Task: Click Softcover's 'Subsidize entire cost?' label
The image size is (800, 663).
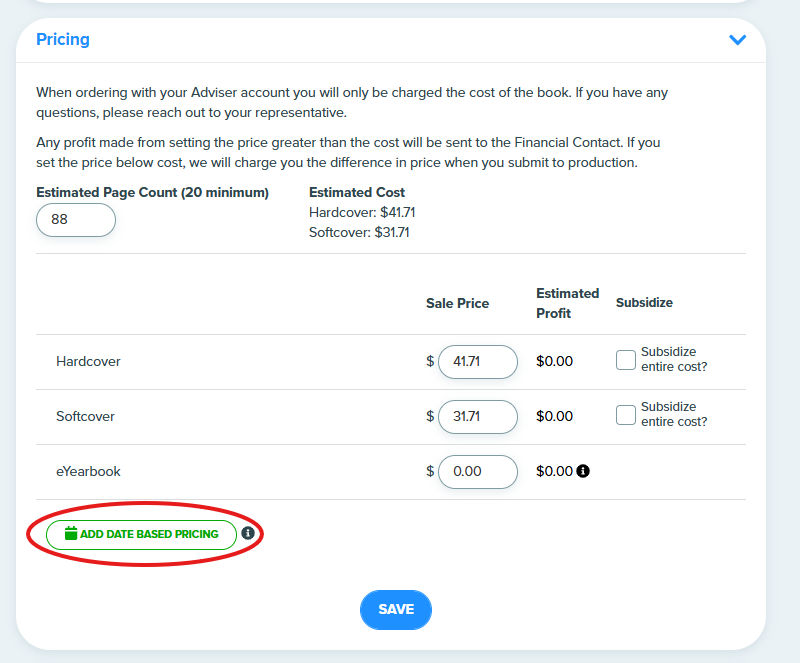Action: click(x=674, y=414)
